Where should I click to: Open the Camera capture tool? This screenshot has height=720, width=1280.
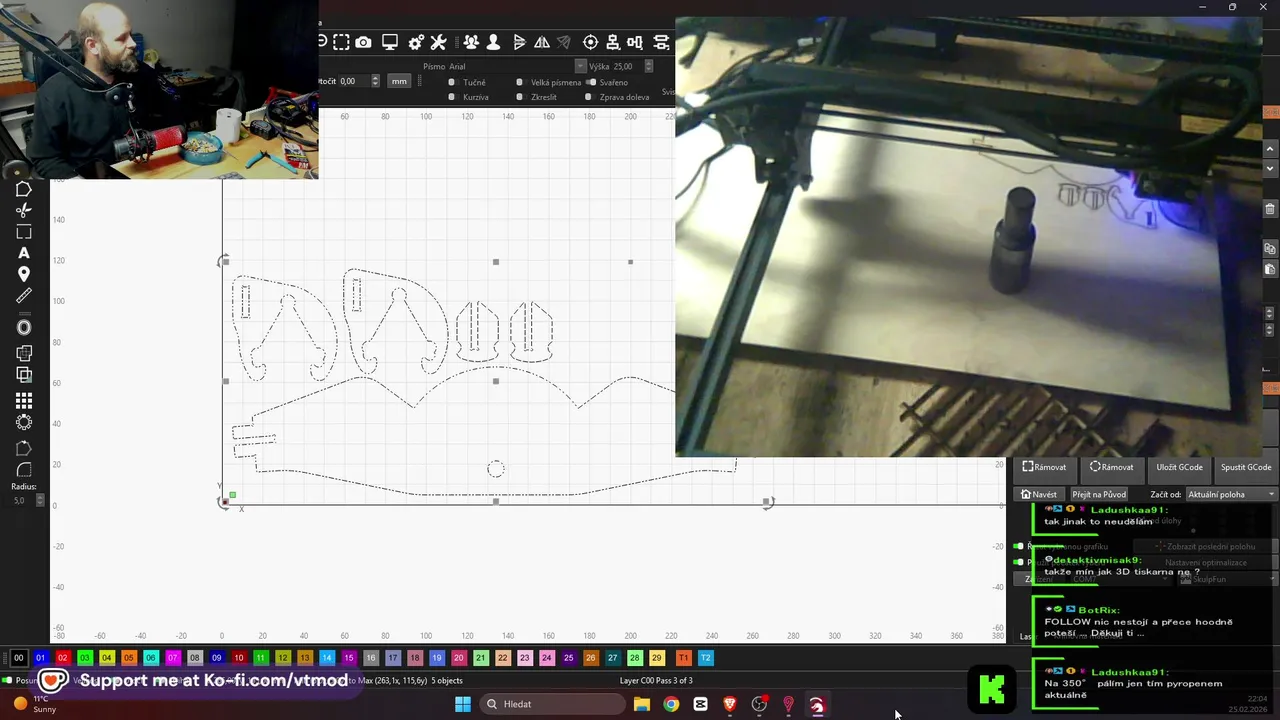click(x=363, y=42)
